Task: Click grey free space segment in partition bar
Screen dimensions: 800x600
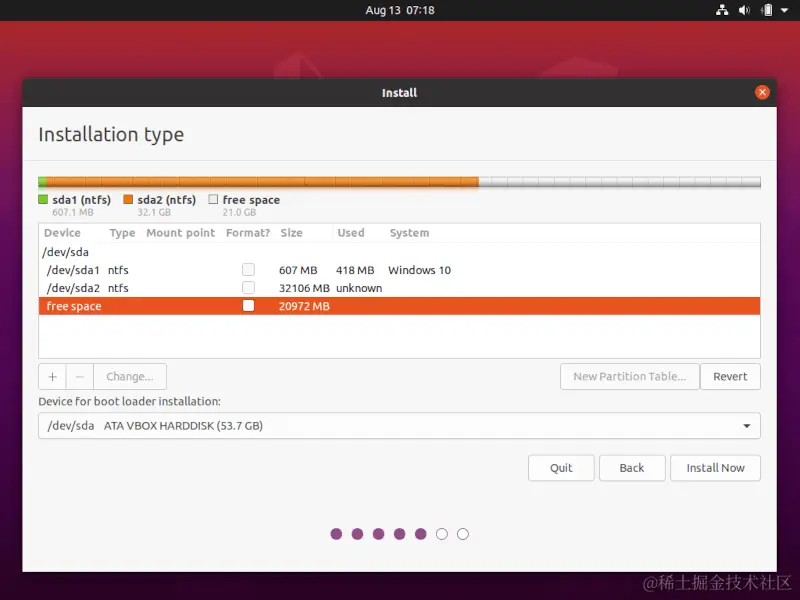Action: (619, 182)
